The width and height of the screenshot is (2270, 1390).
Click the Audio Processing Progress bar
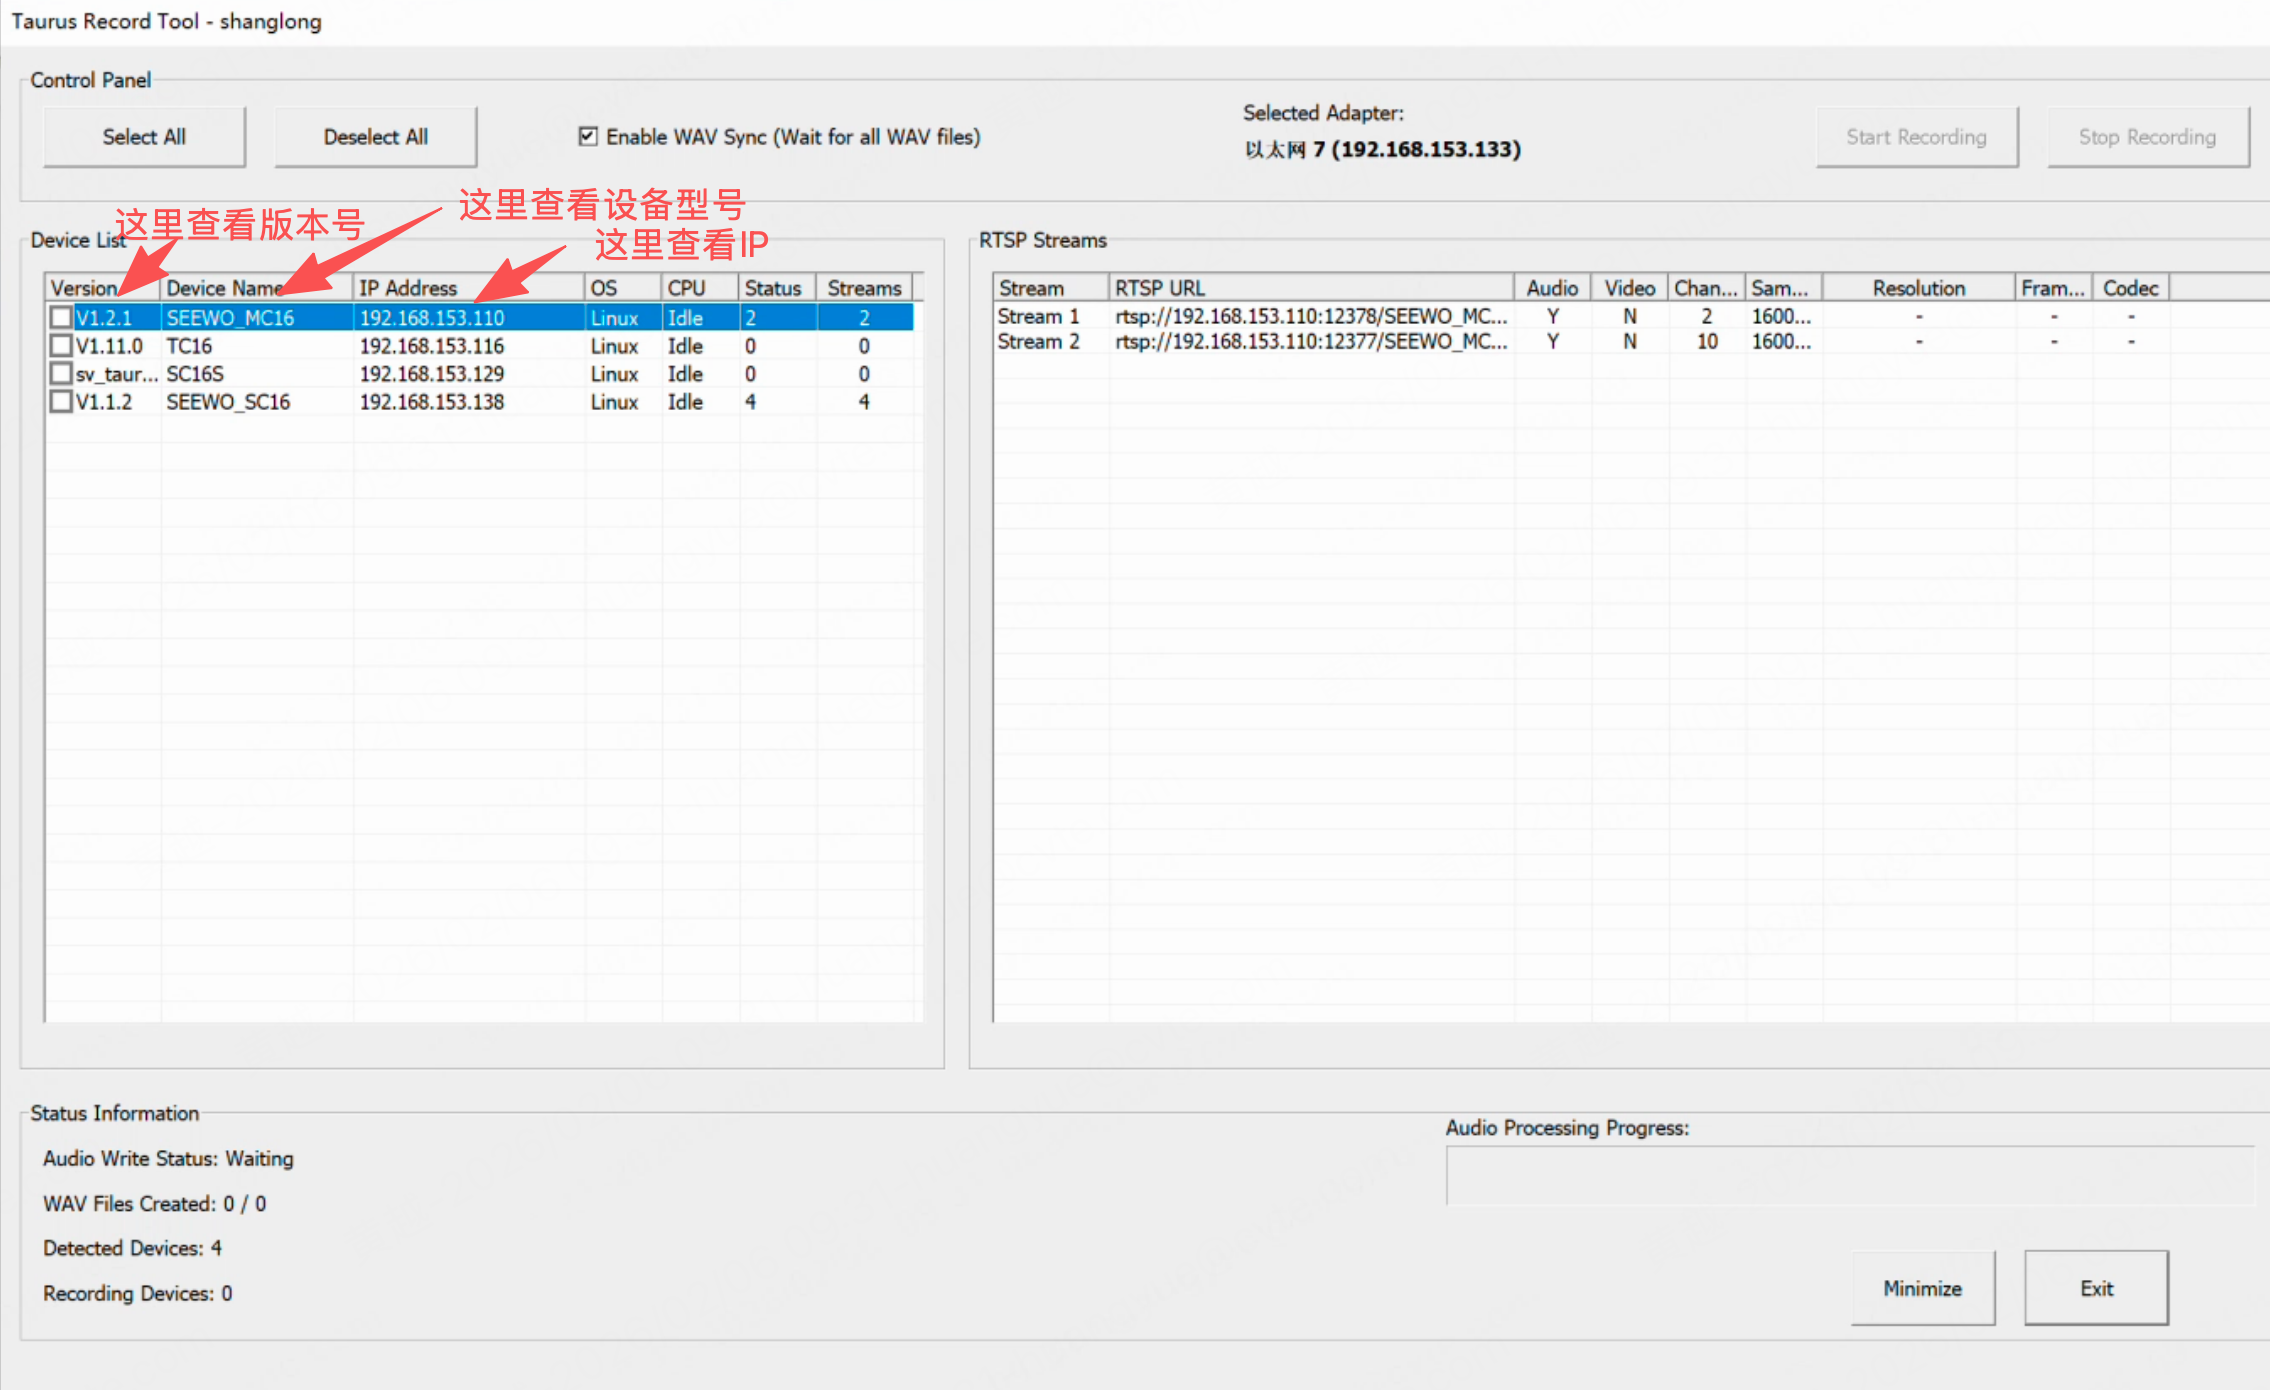click(1850, 1176)
